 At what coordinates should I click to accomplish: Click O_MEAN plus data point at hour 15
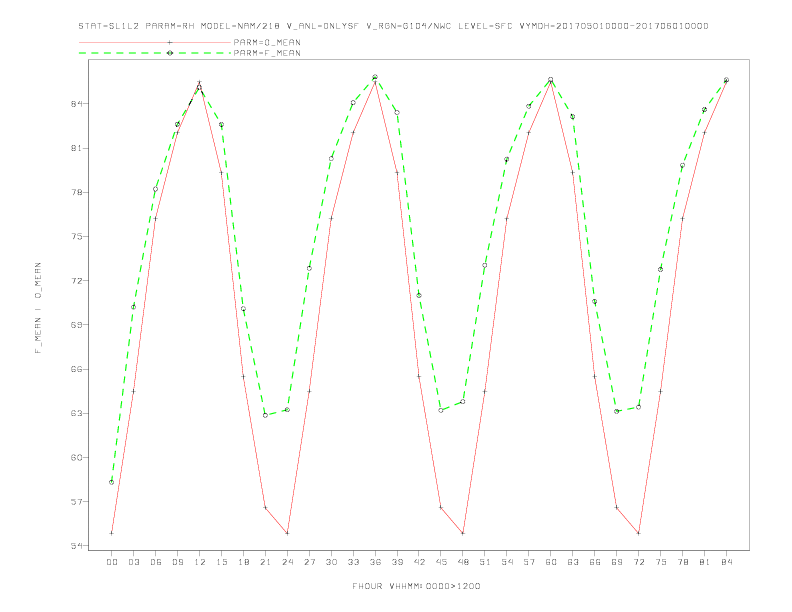221,173
